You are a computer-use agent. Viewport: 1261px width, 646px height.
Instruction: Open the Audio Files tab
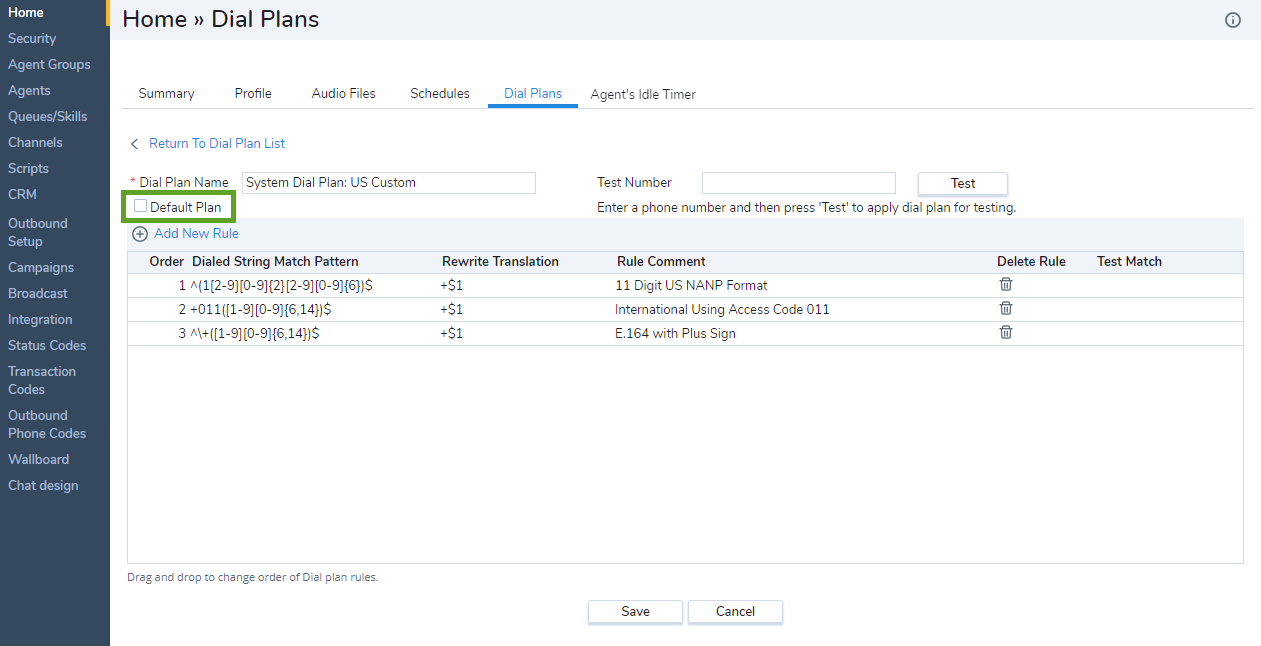pos(344,94)
